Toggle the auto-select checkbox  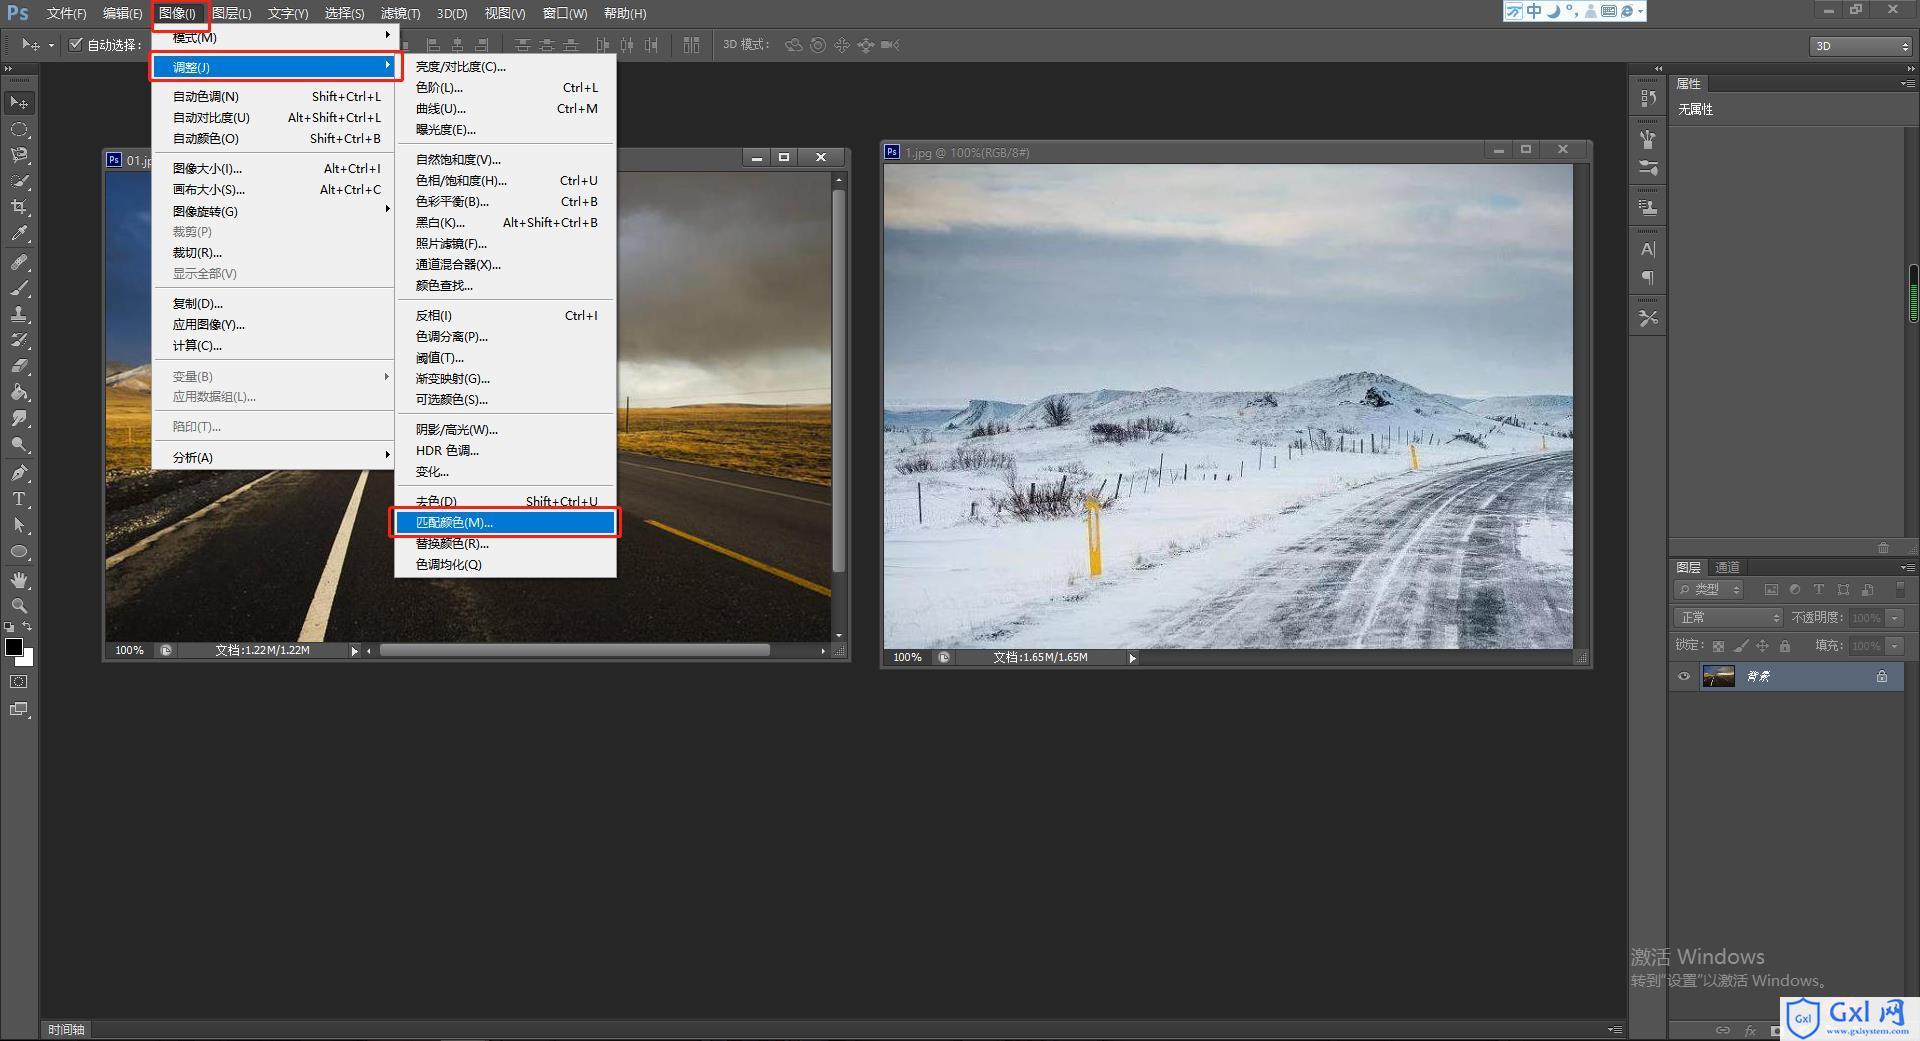75,44
